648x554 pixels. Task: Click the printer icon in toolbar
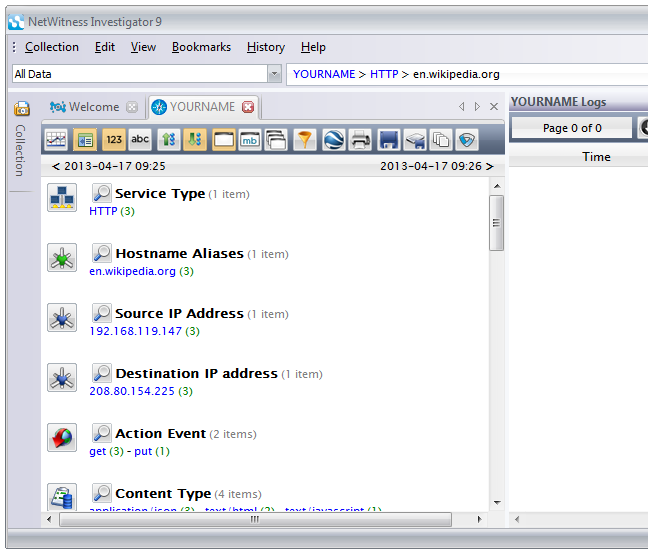(x=360, y=139)
